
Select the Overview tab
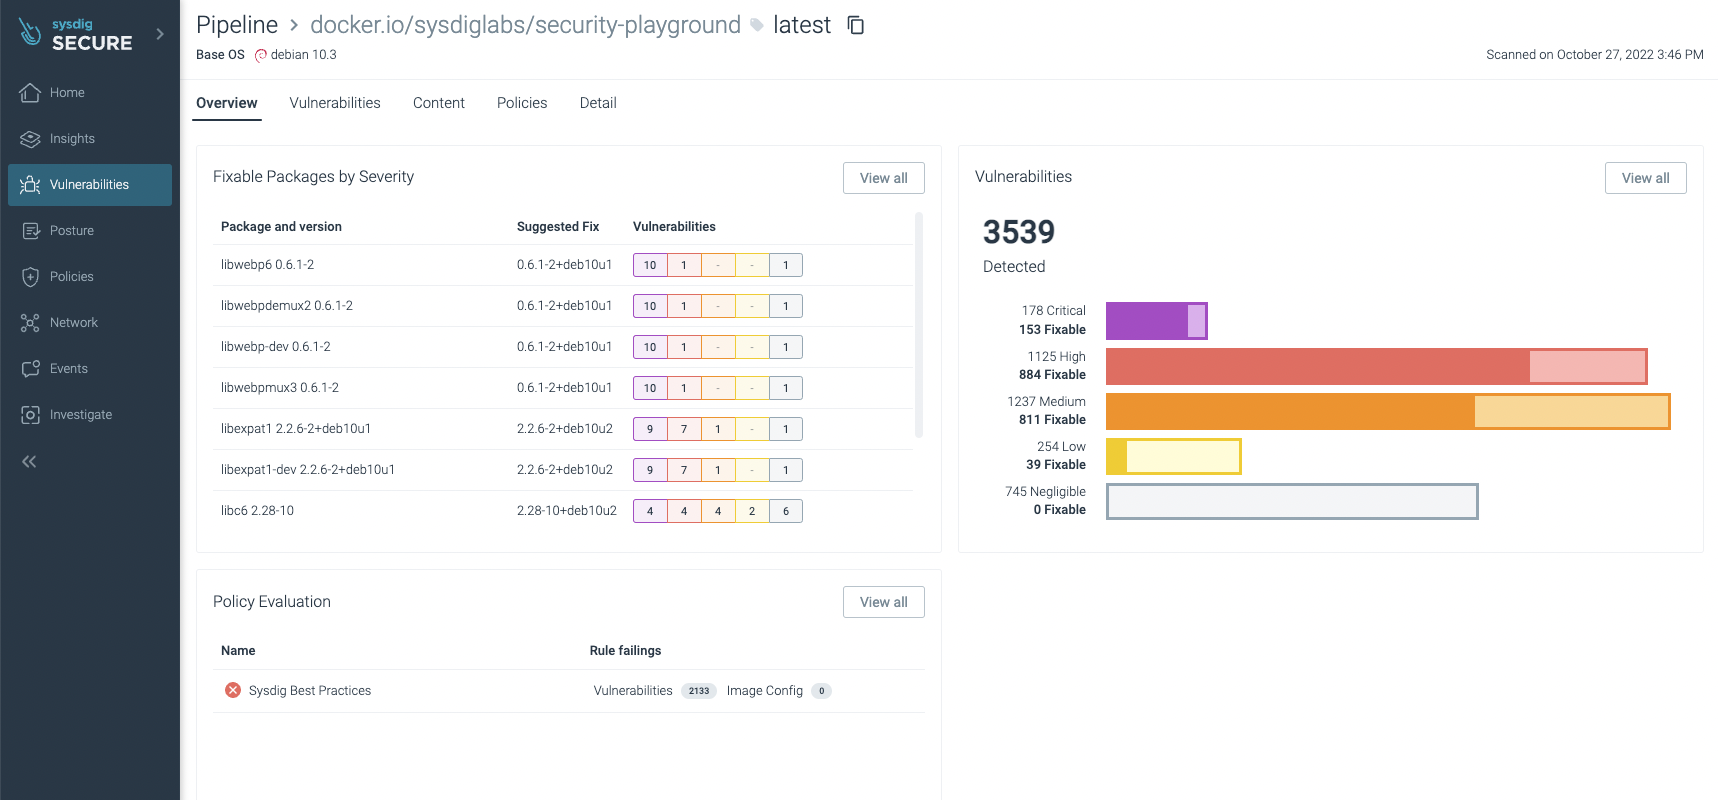pos(227,103)
